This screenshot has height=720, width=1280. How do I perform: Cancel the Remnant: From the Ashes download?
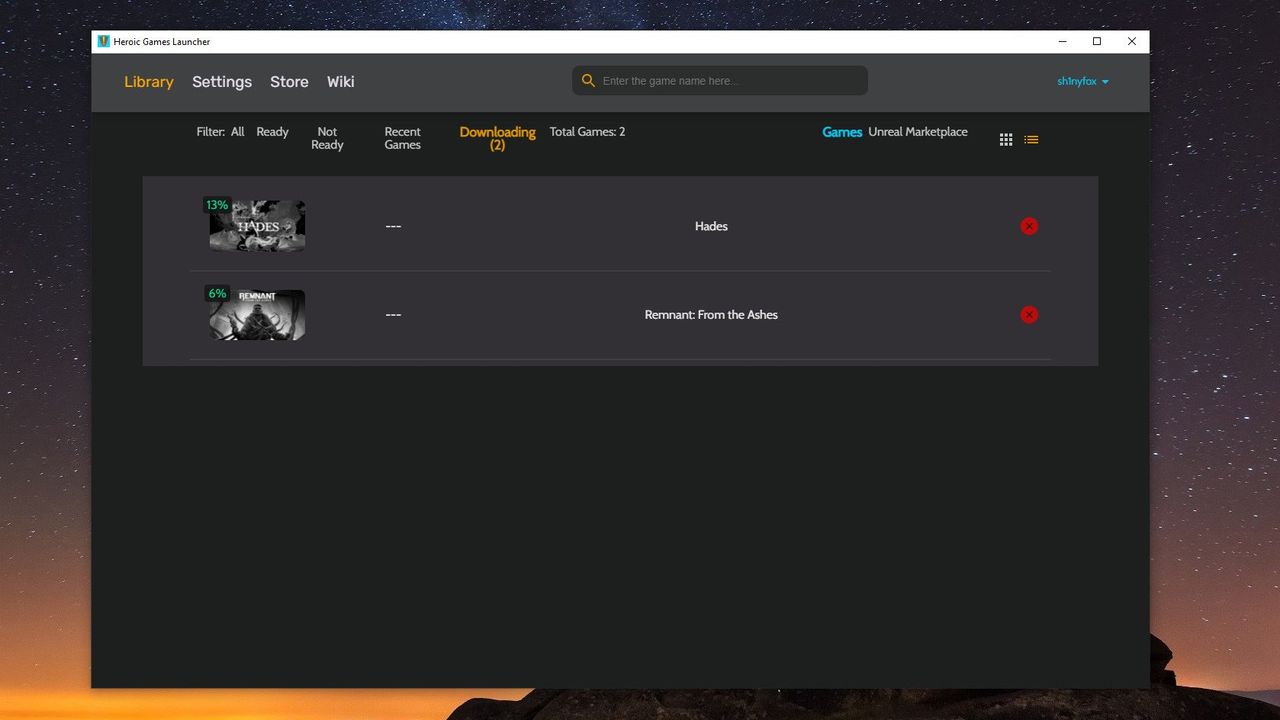pos(1029,315)
